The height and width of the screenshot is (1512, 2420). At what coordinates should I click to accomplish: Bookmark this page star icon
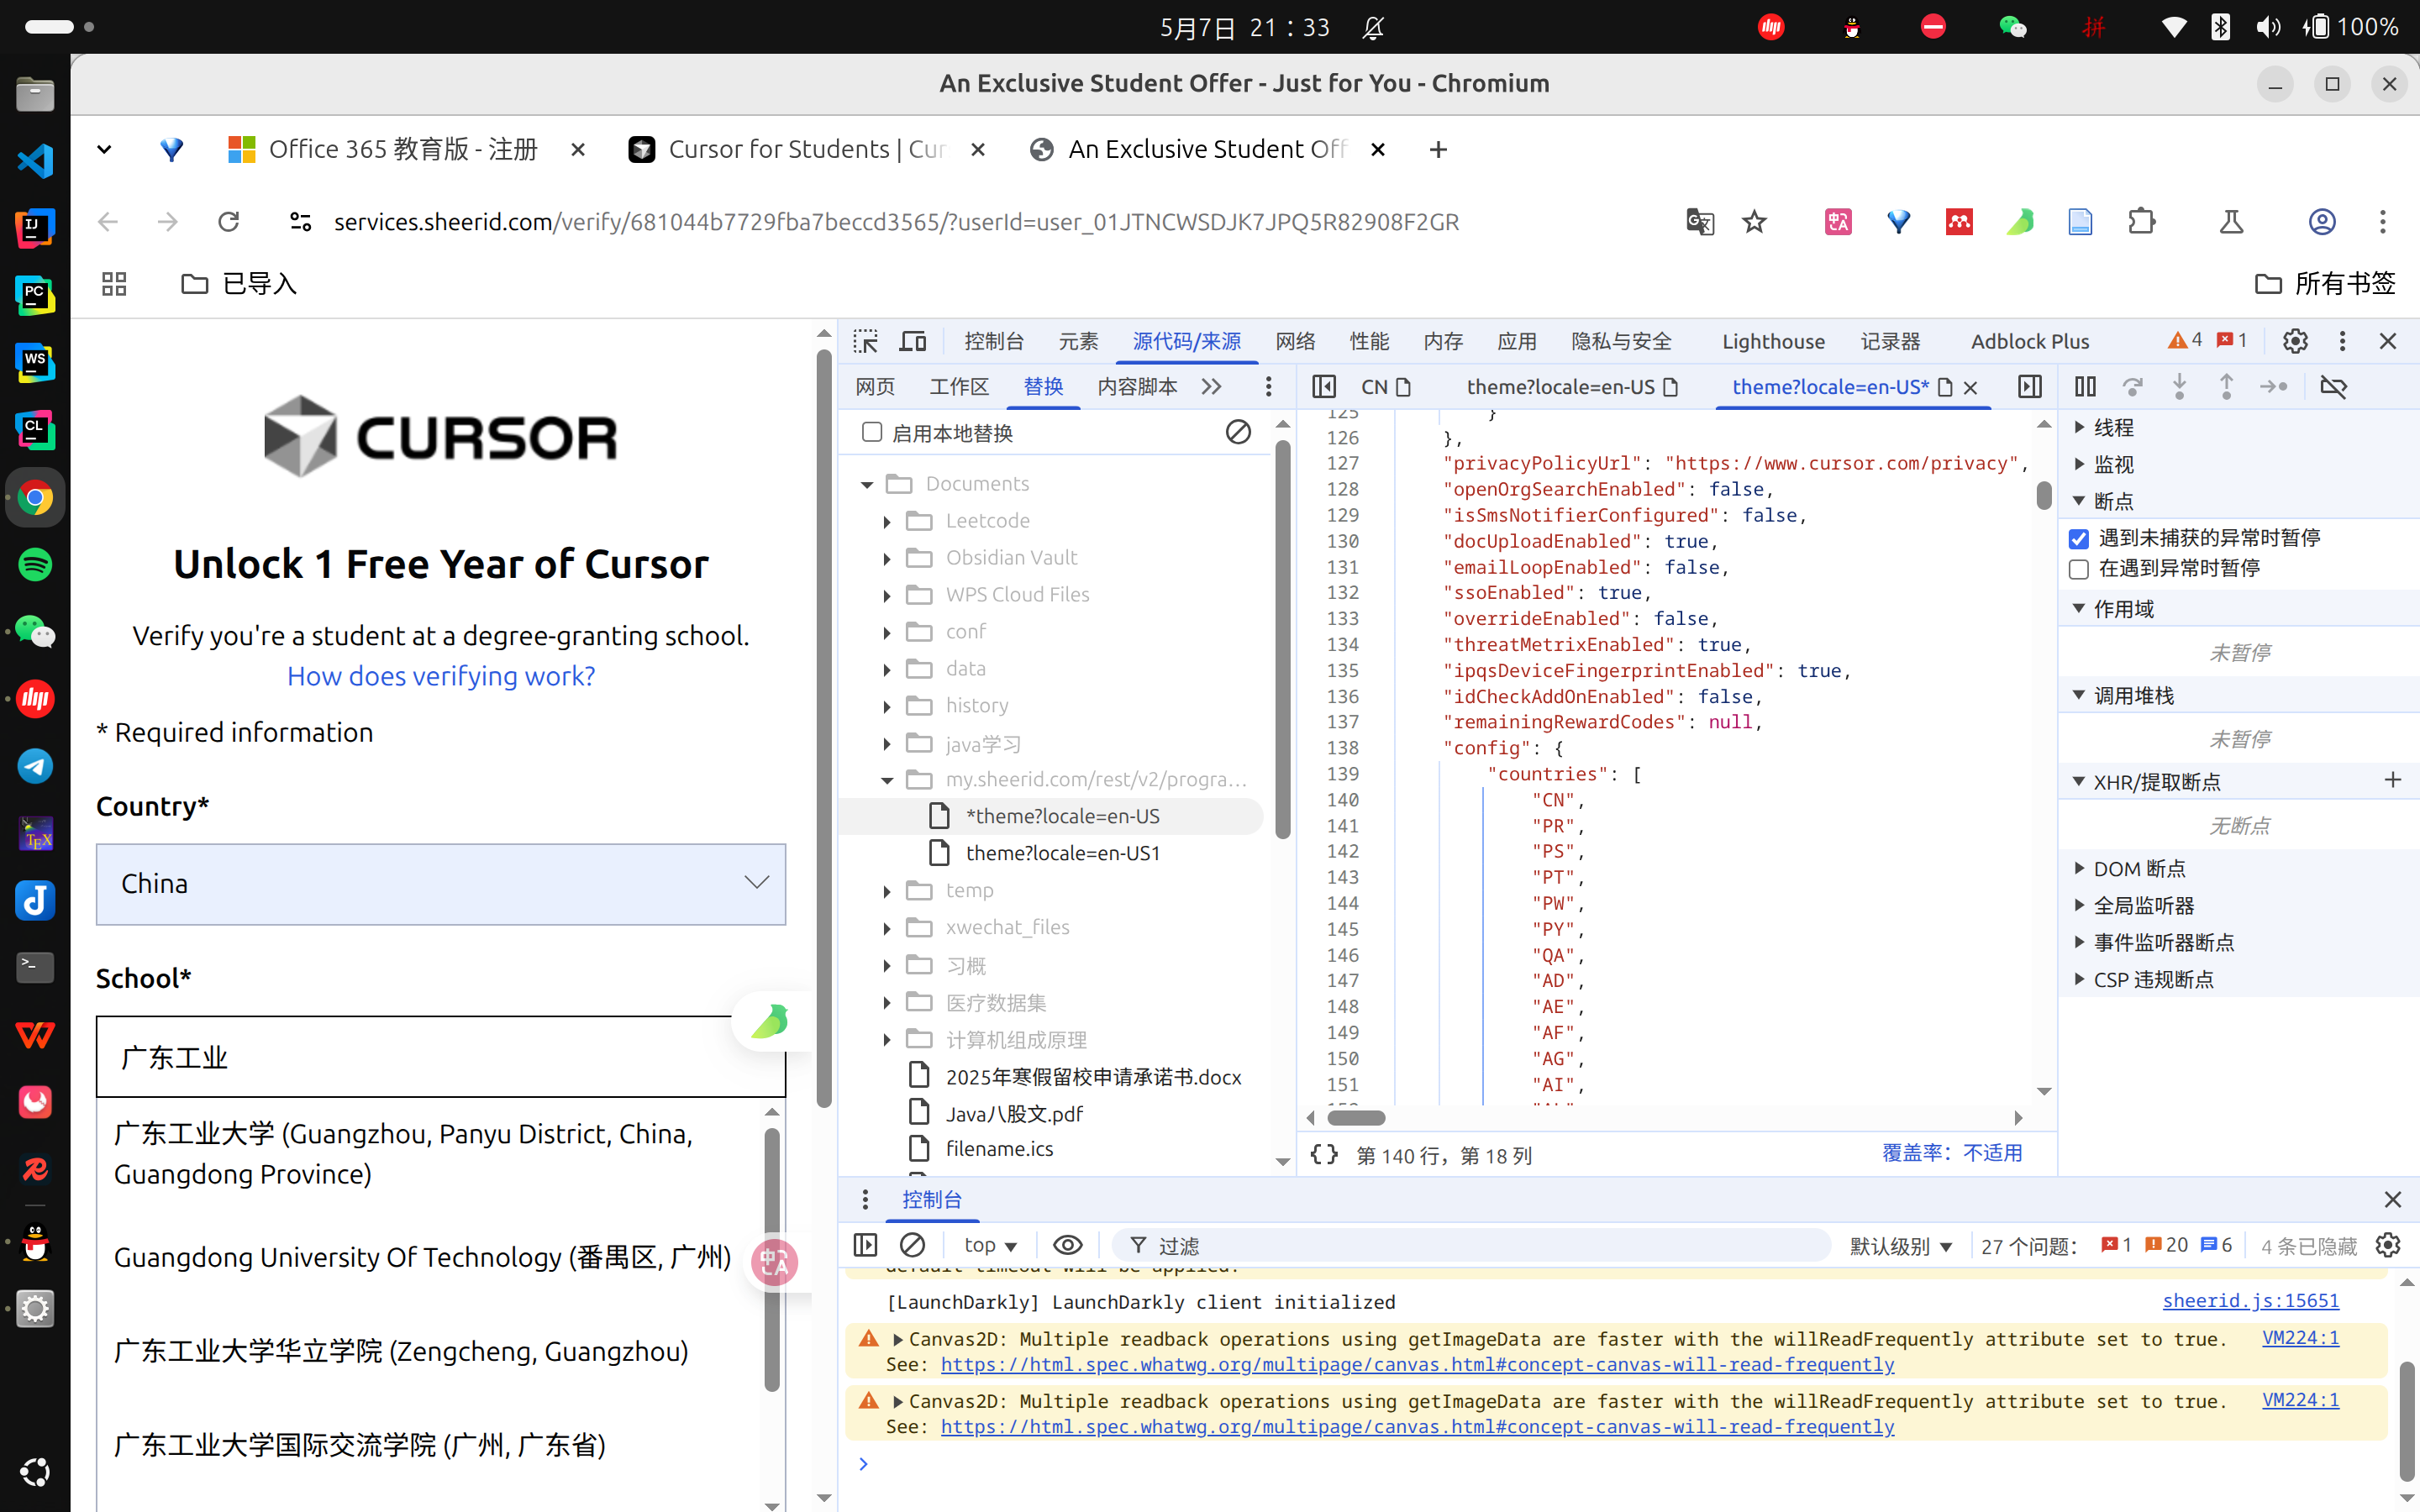click(1755, 221)
